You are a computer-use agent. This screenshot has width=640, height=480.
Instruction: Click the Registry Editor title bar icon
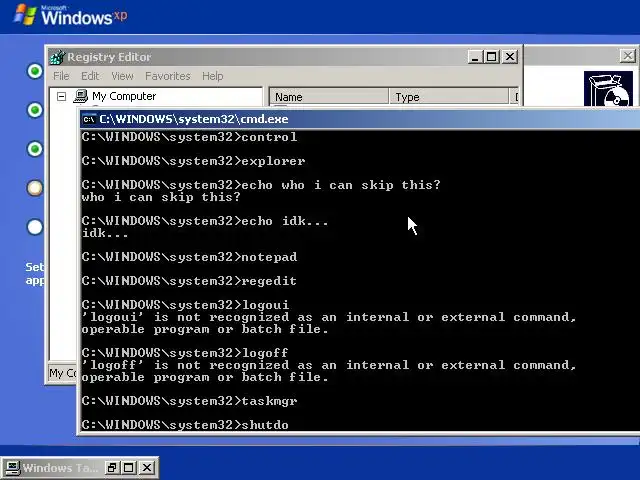click(58, 57)
